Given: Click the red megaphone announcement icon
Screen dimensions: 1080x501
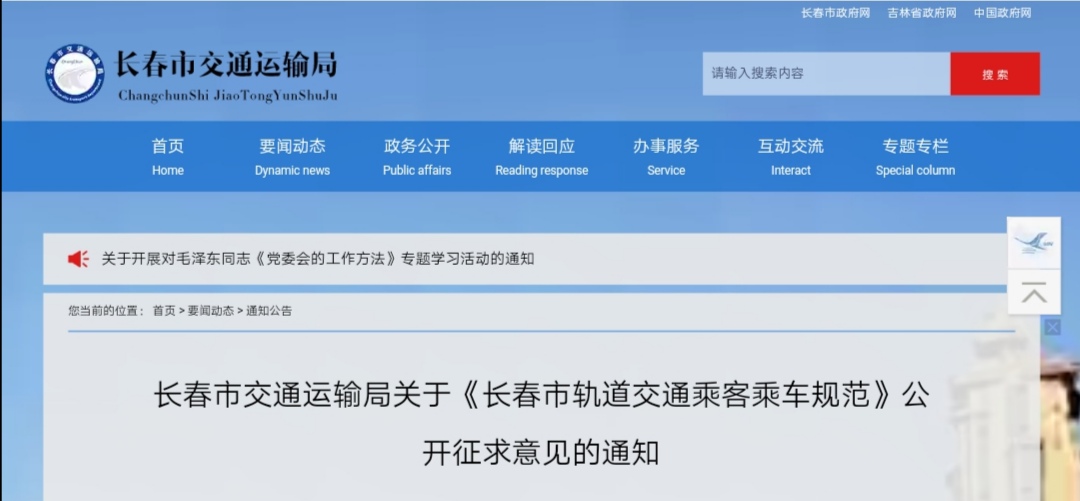Looking at the screenshot, I should click(78, 259).
